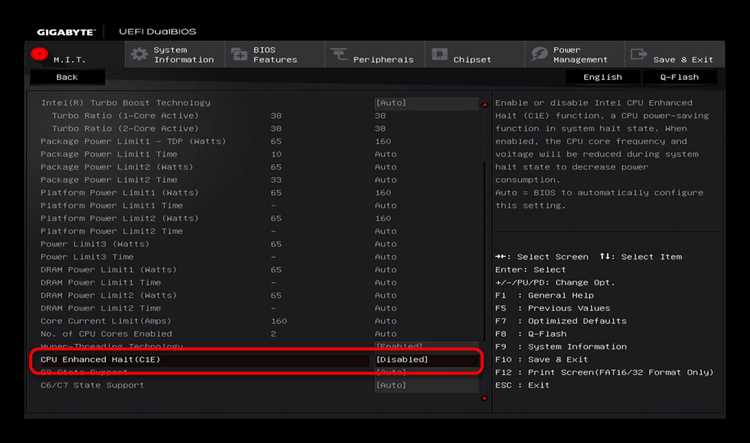Viewport: 750px width, 443px height.
Task: Click the Save & Exit arrow icon
Action: 639,54
